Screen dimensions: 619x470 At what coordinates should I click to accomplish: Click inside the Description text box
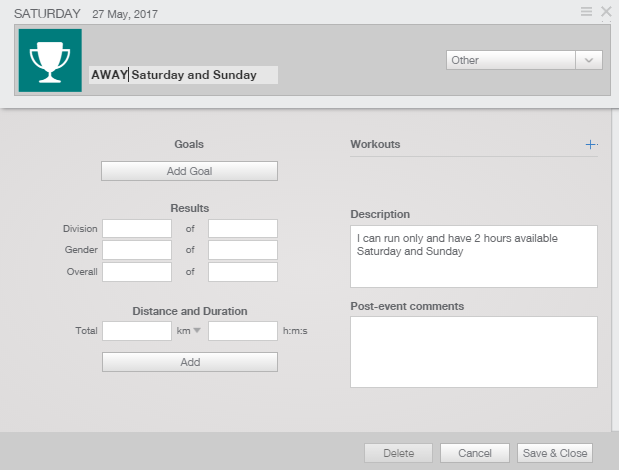(x=474, y=257)
